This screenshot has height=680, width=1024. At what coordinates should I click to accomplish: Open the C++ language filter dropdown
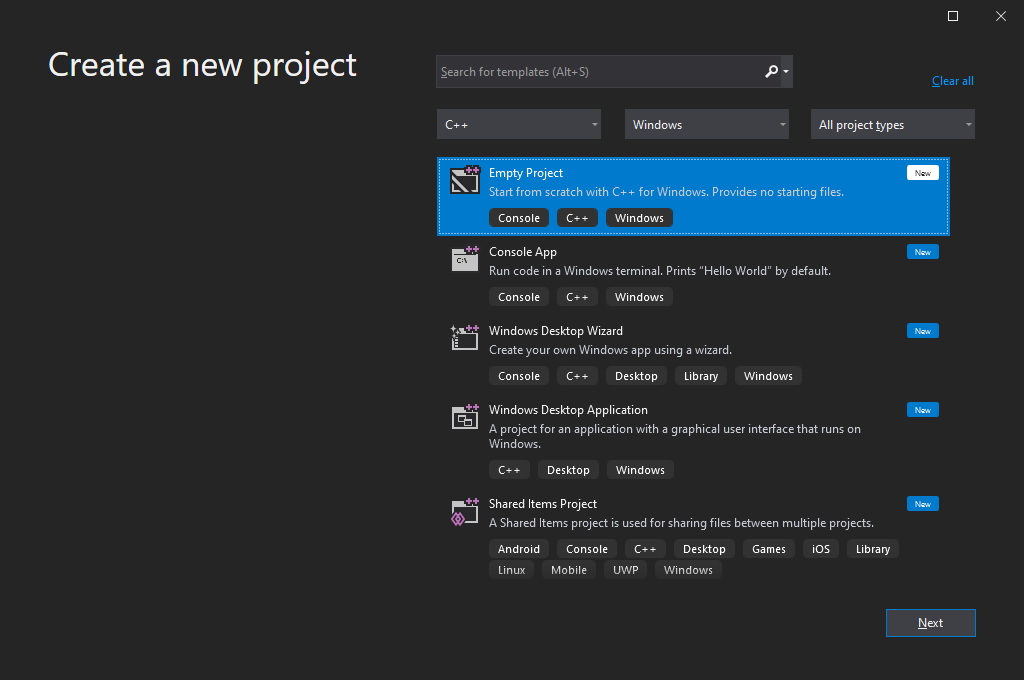tap(518, 125)
